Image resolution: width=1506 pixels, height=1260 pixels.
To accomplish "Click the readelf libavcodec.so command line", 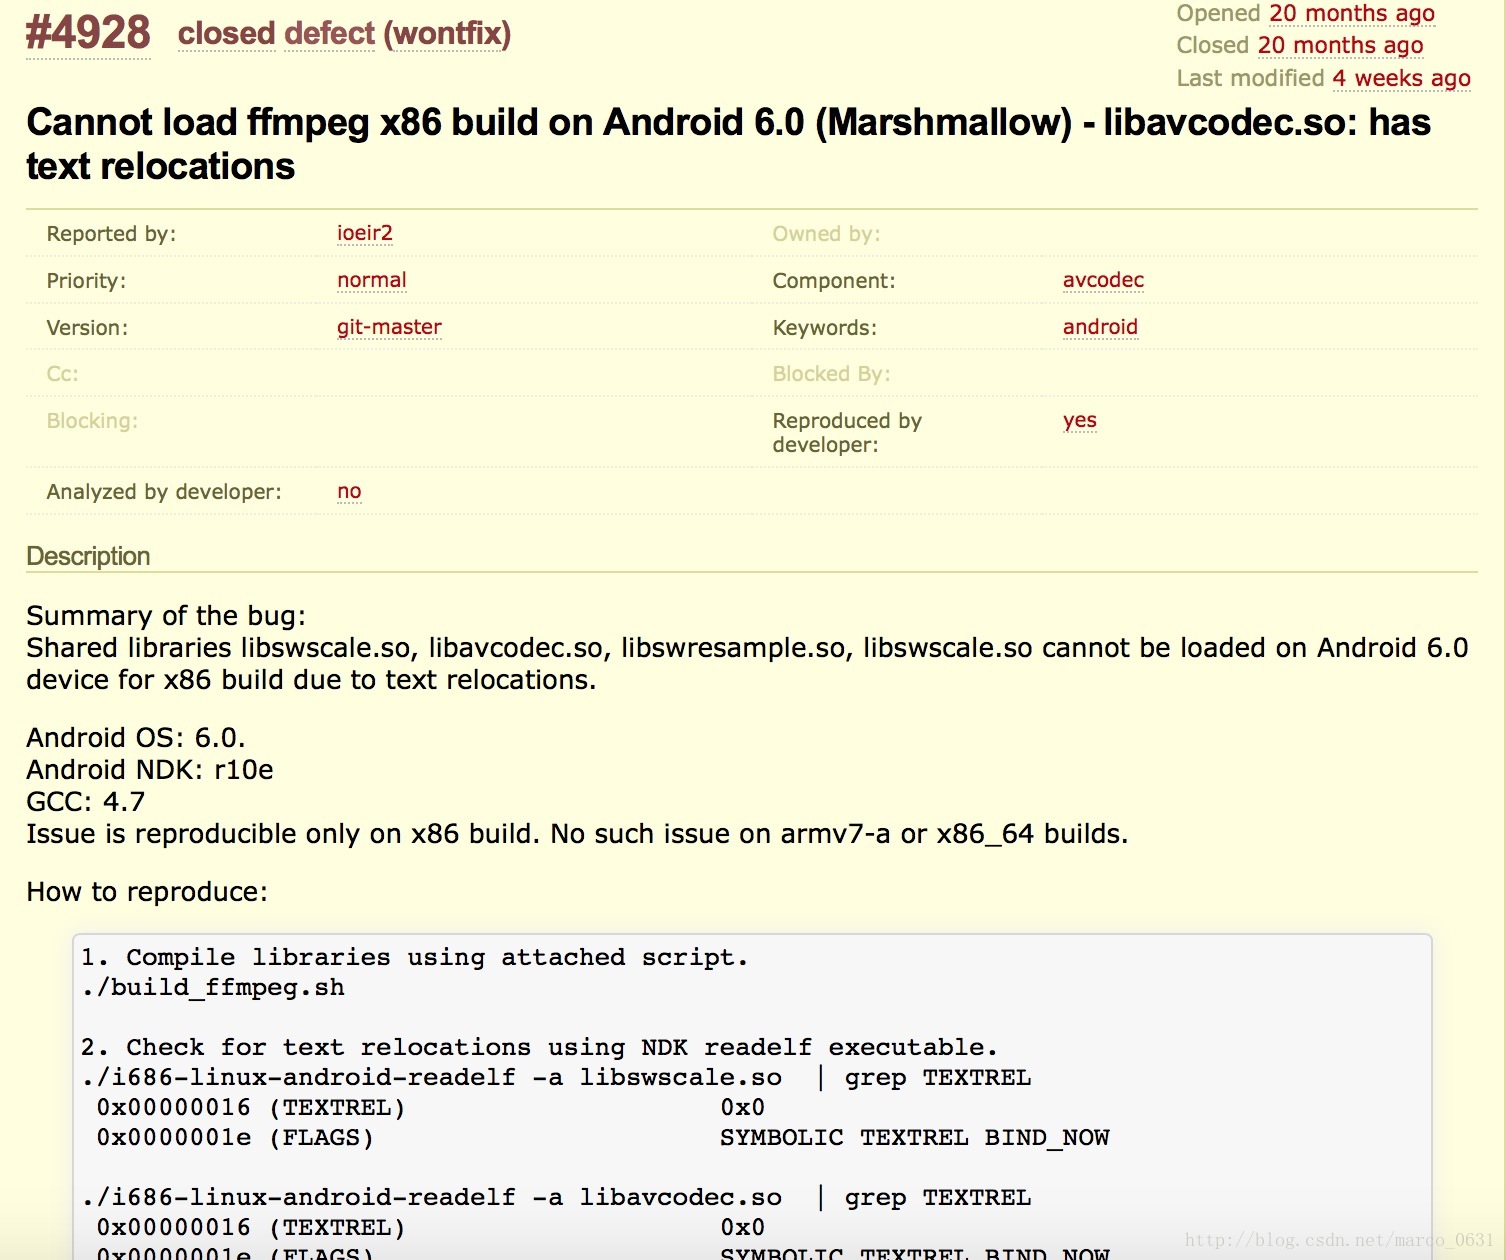I will [556, 1198].
